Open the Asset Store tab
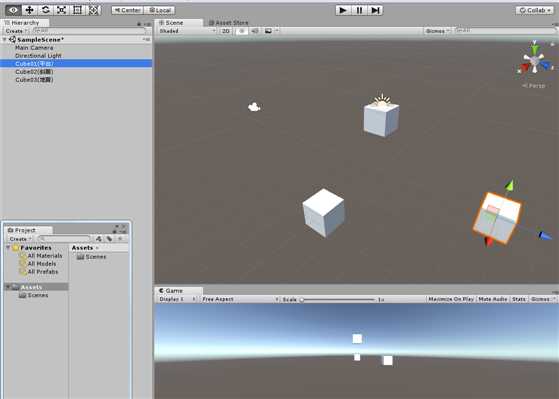 (229, 22)
